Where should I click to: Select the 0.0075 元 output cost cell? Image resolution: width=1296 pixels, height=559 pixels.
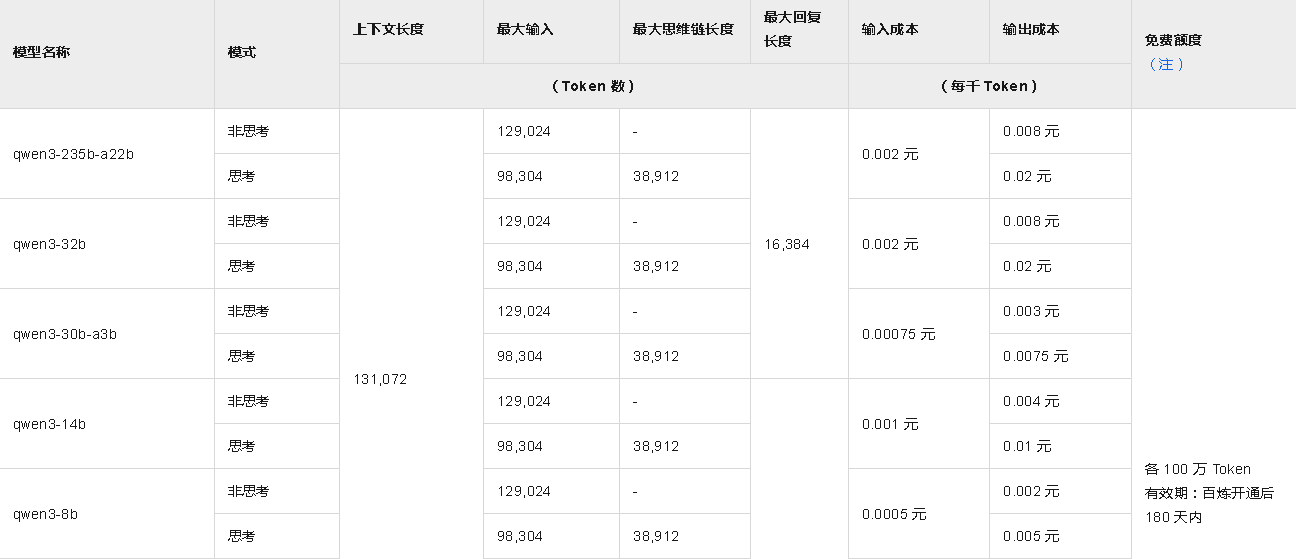(1035, 356)
